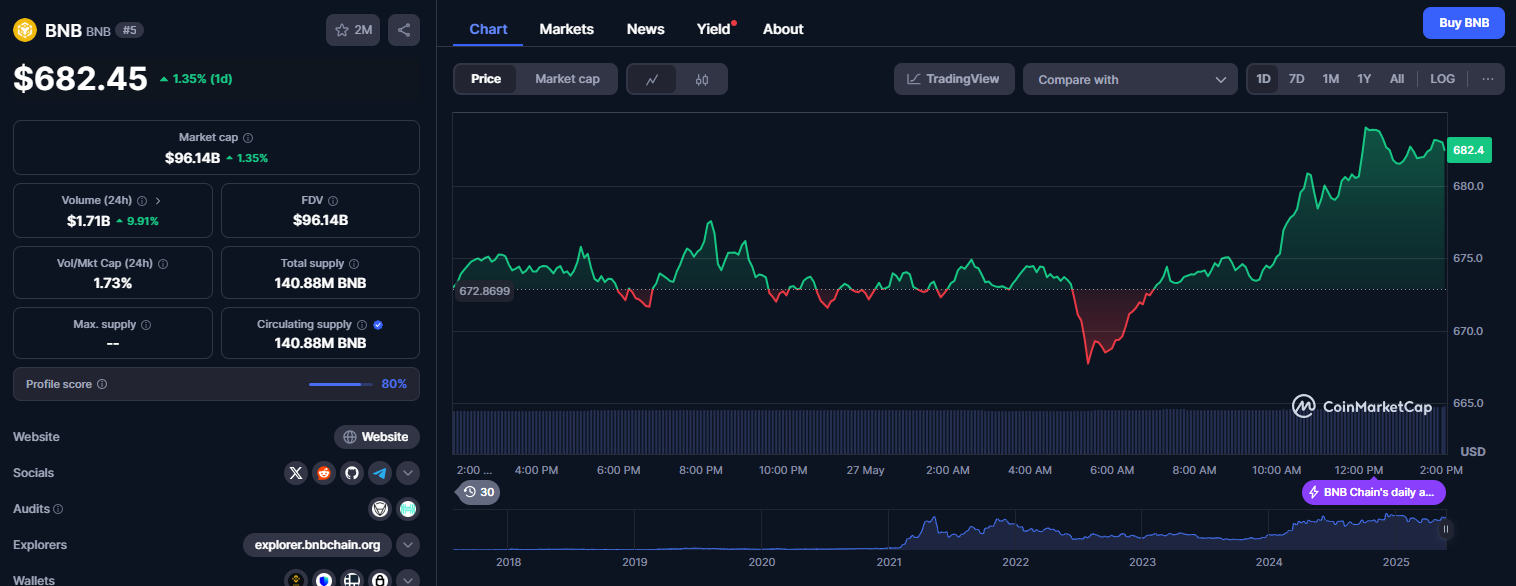
Task: Open the About tab
Action: click(783, 29)
